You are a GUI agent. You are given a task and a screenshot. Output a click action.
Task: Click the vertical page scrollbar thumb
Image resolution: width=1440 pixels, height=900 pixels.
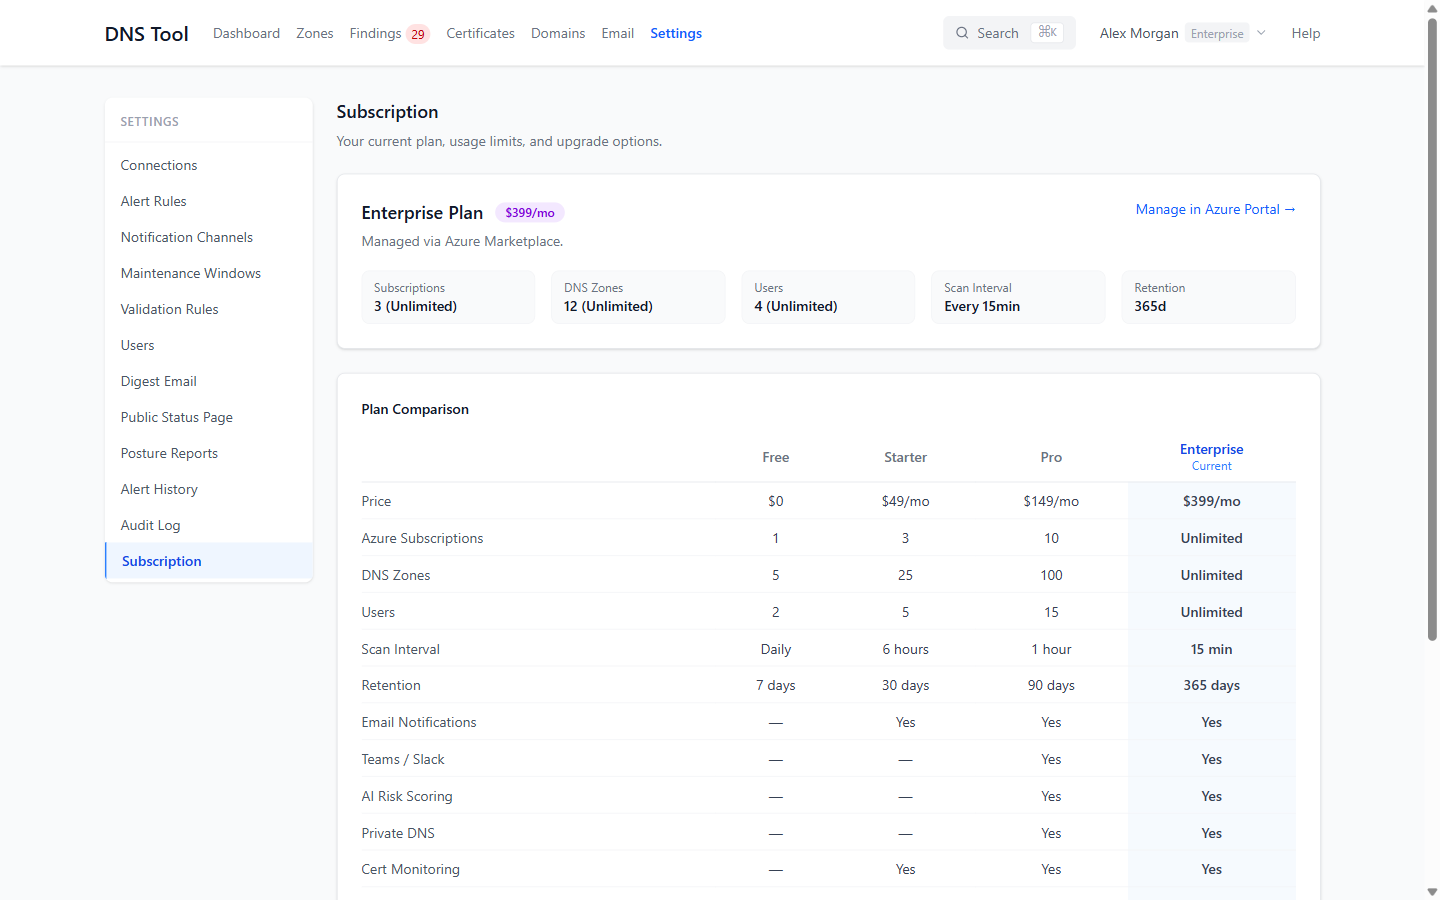1432,330
